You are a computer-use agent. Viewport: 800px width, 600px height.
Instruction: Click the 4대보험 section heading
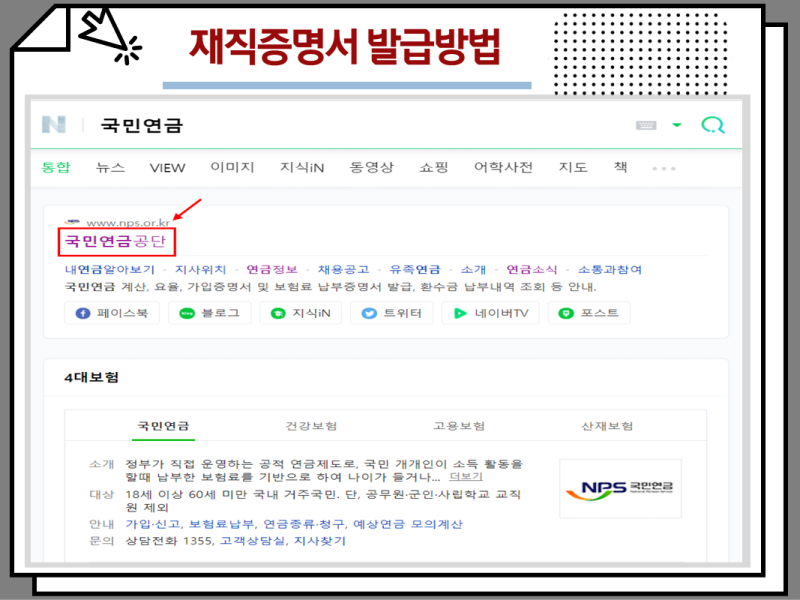(x=91, y=378)
